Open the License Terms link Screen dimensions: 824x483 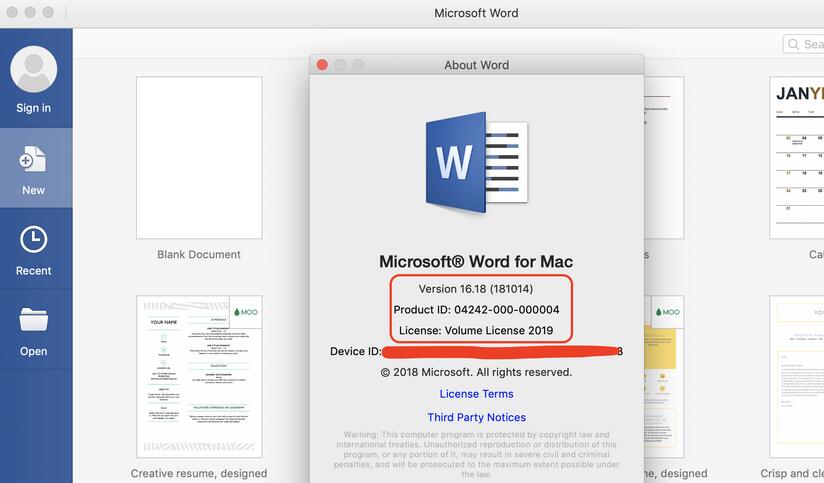(477, 394)
